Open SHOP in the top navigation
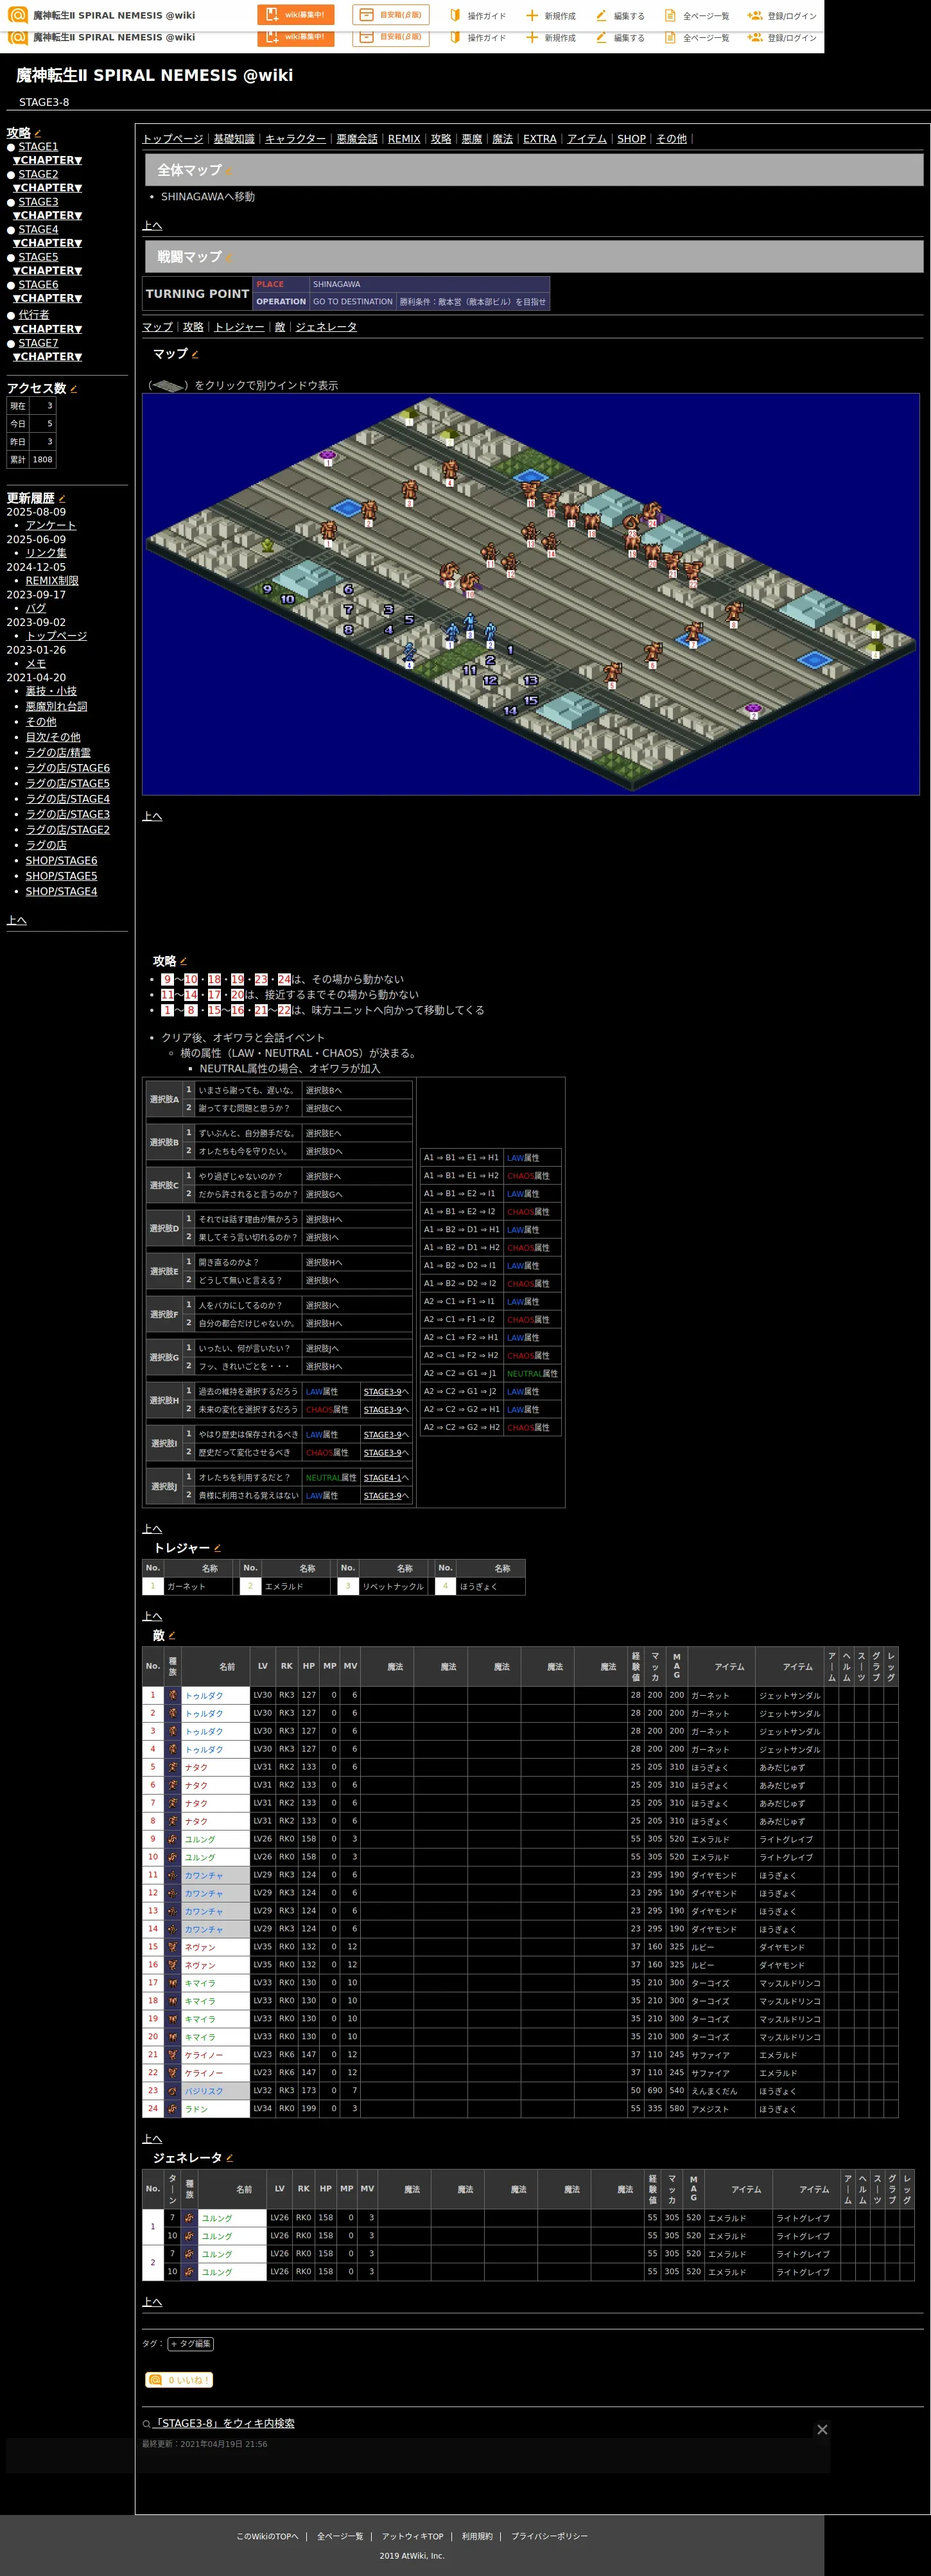Viewport: 931px width, 2576px height. (x=631, y=139)
